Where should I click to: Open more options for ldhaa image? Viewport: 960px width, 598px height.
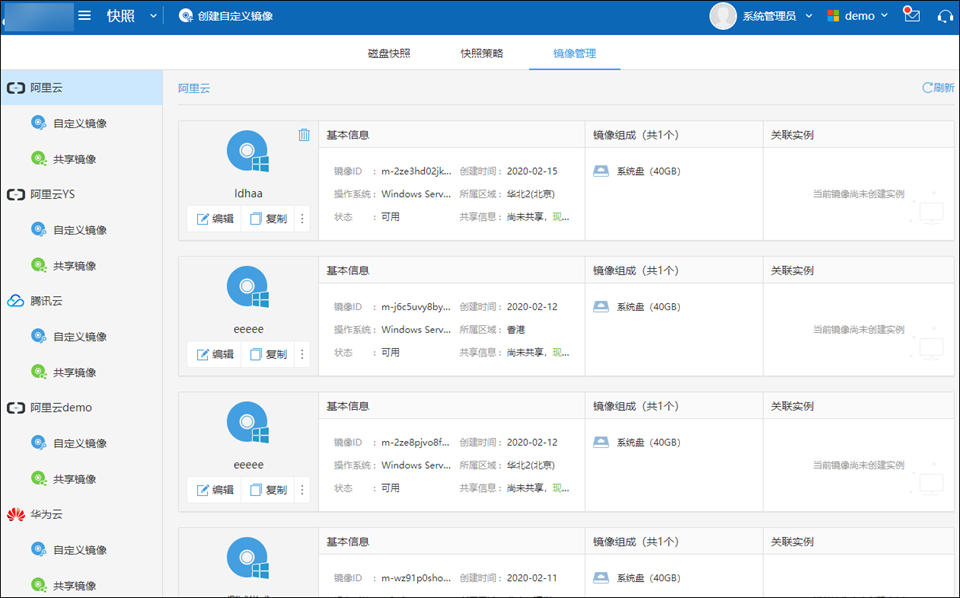302,219
